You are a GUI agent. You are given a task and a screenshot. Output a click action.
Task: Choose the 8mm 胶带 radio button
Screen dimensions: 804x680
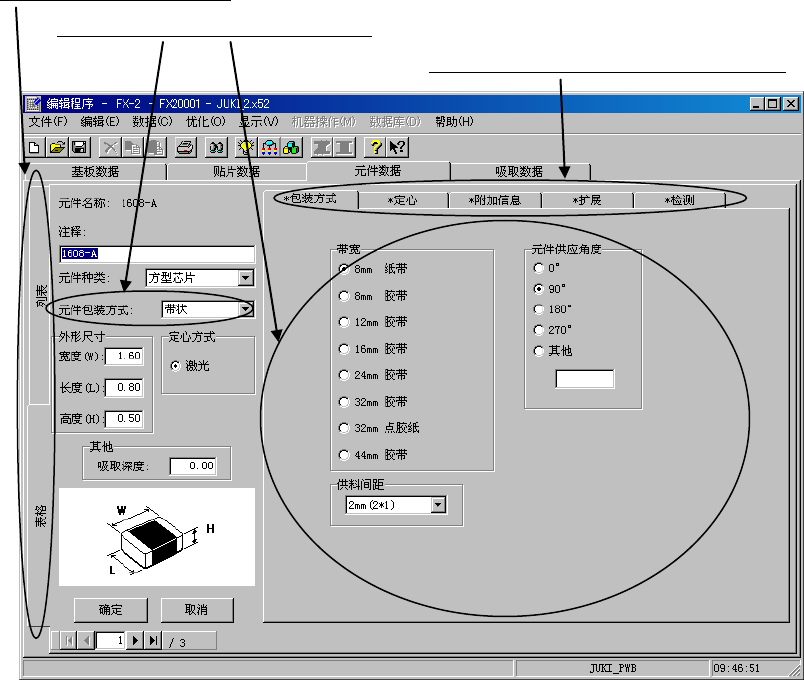pyautogui.click(x=345, y=296)
